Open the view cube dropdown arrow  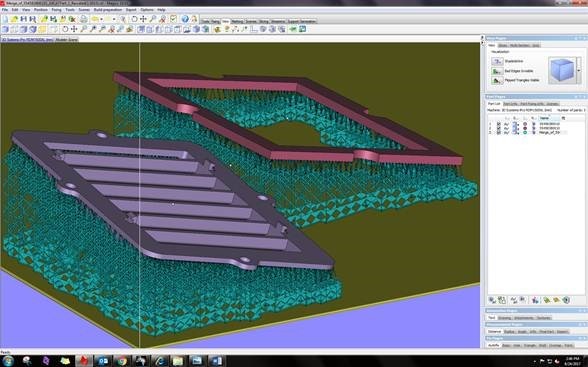point(579,70)
